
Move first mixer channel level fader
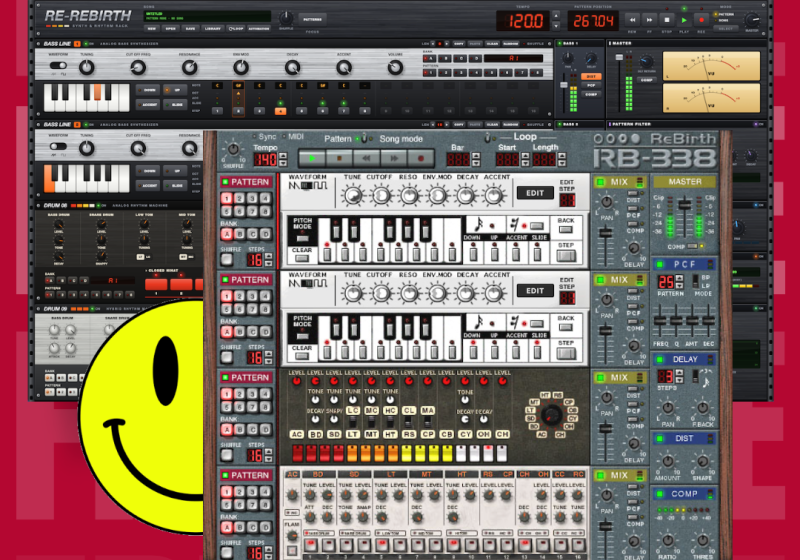606,233
